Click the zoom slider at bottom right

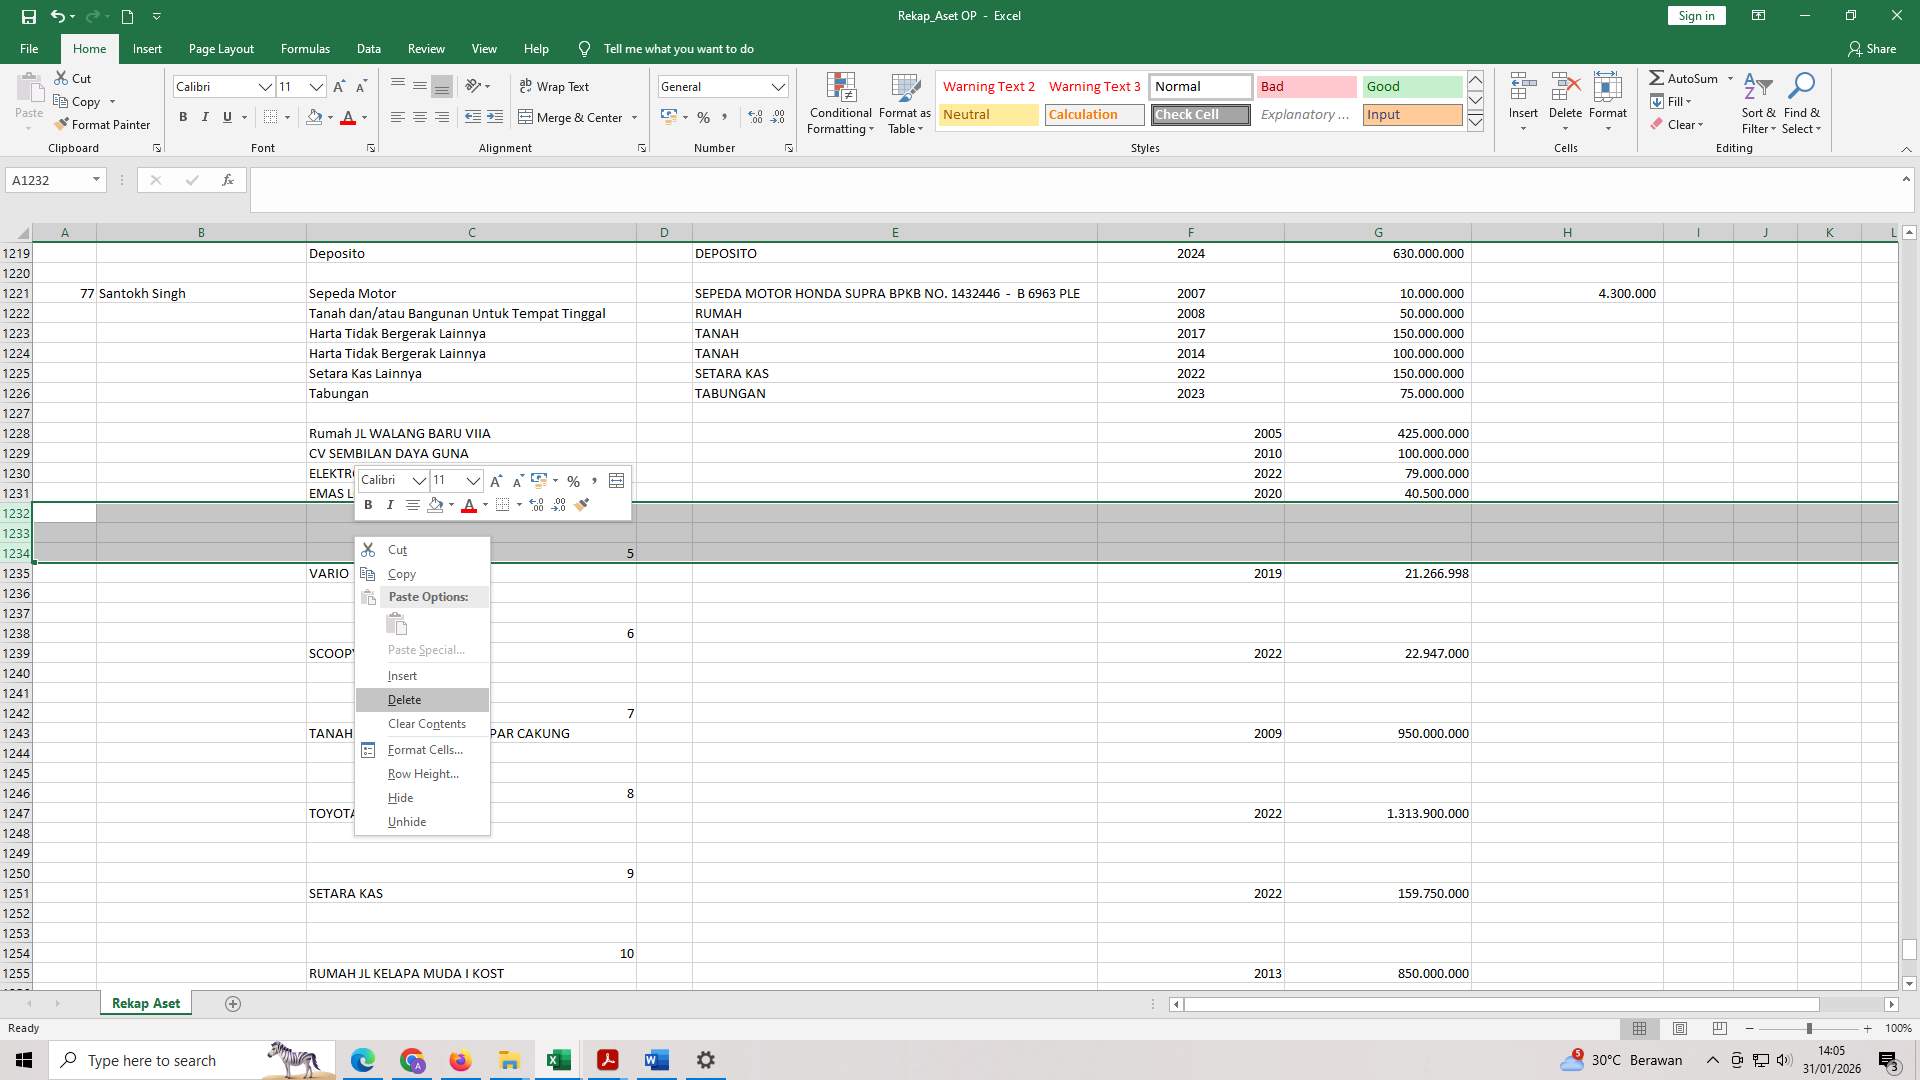[x=1808, y=1028]
